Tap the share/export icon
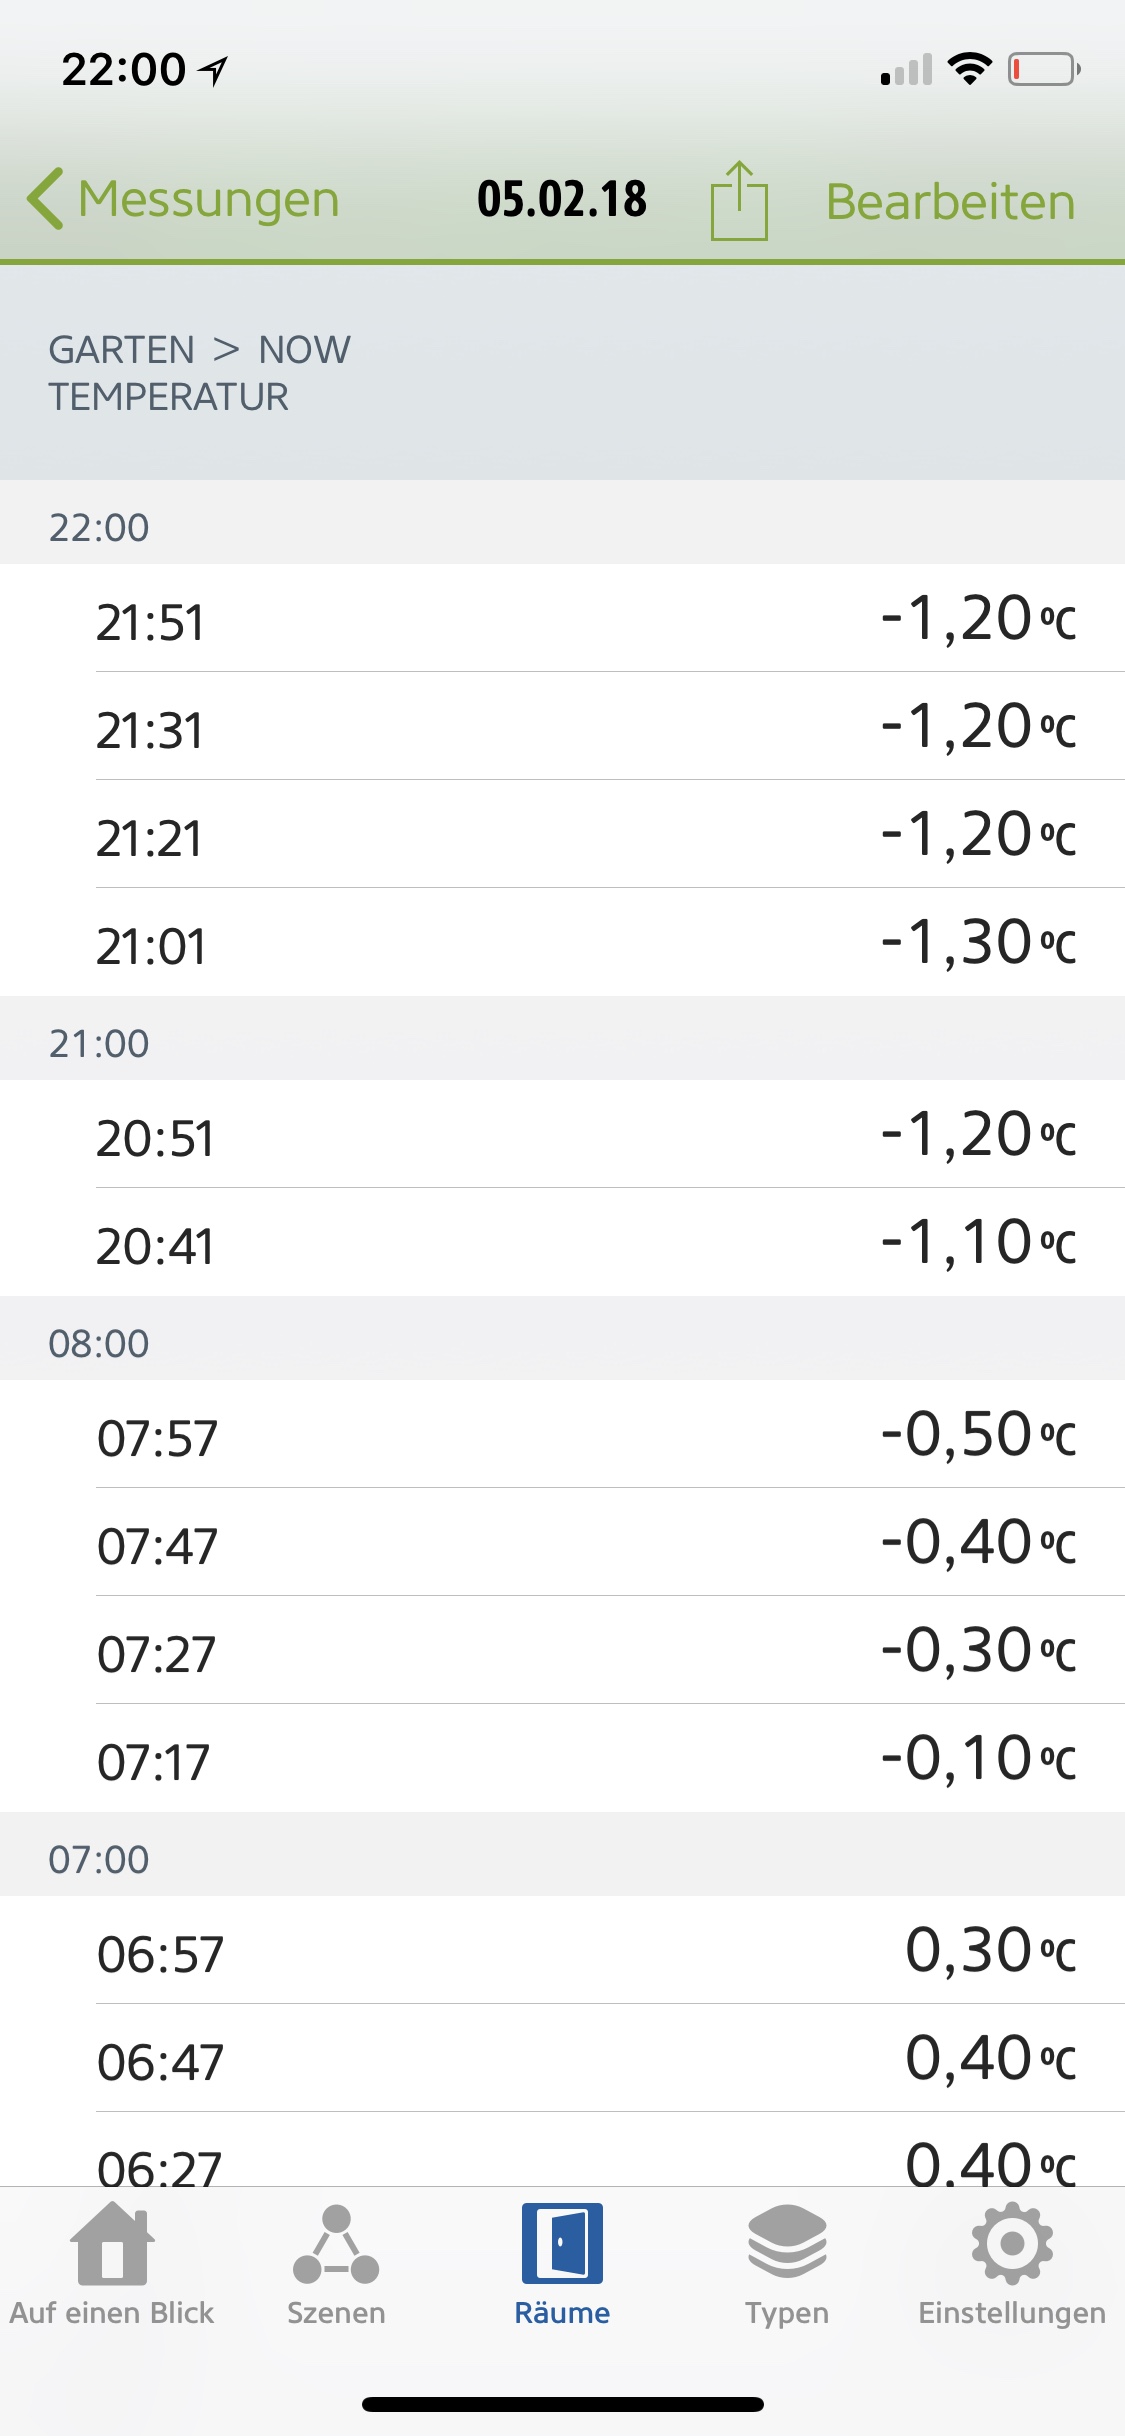Viewport: 1125px width, 2436px height. [739, 201]
